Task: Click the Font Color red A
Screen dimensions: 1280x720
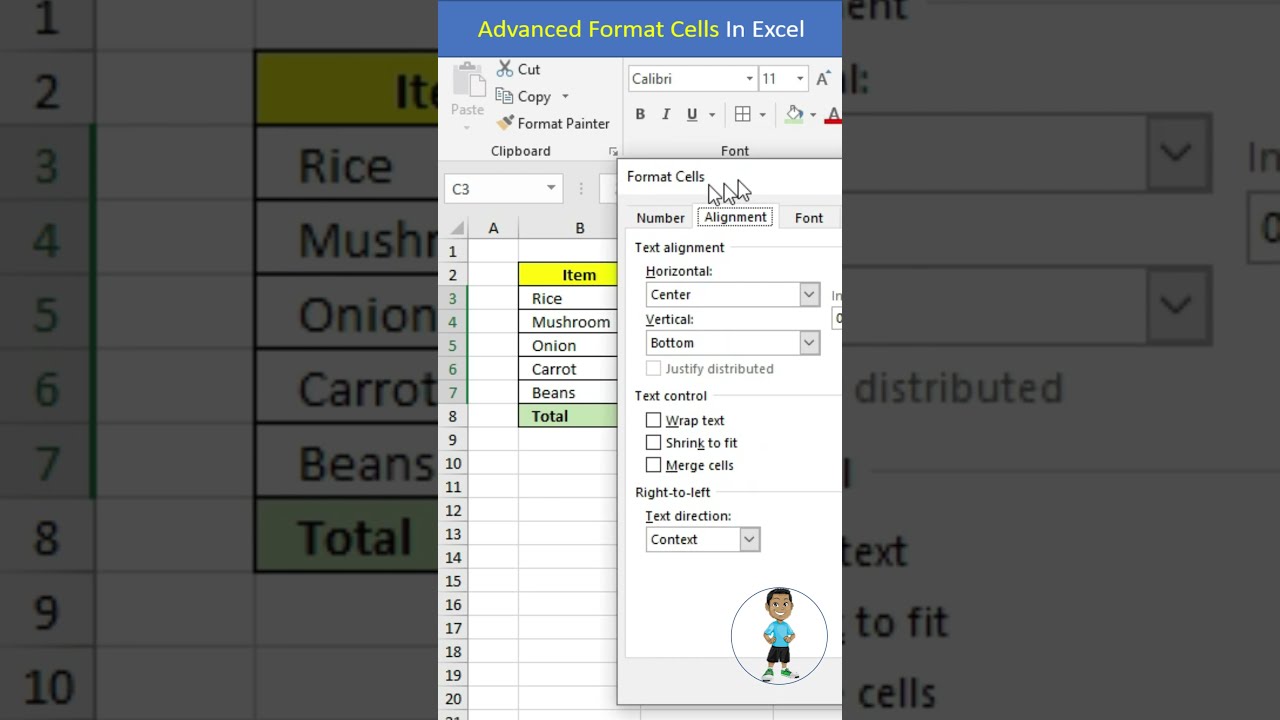Action: pyautogui.click(x=834, y=115)
